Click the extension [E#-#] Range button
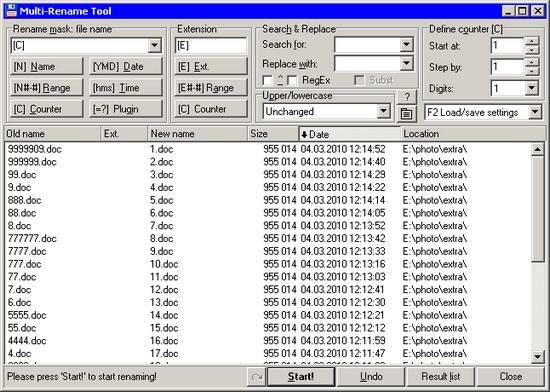The height and width of the screenshot is (392, 550). (x=211, y=88)
